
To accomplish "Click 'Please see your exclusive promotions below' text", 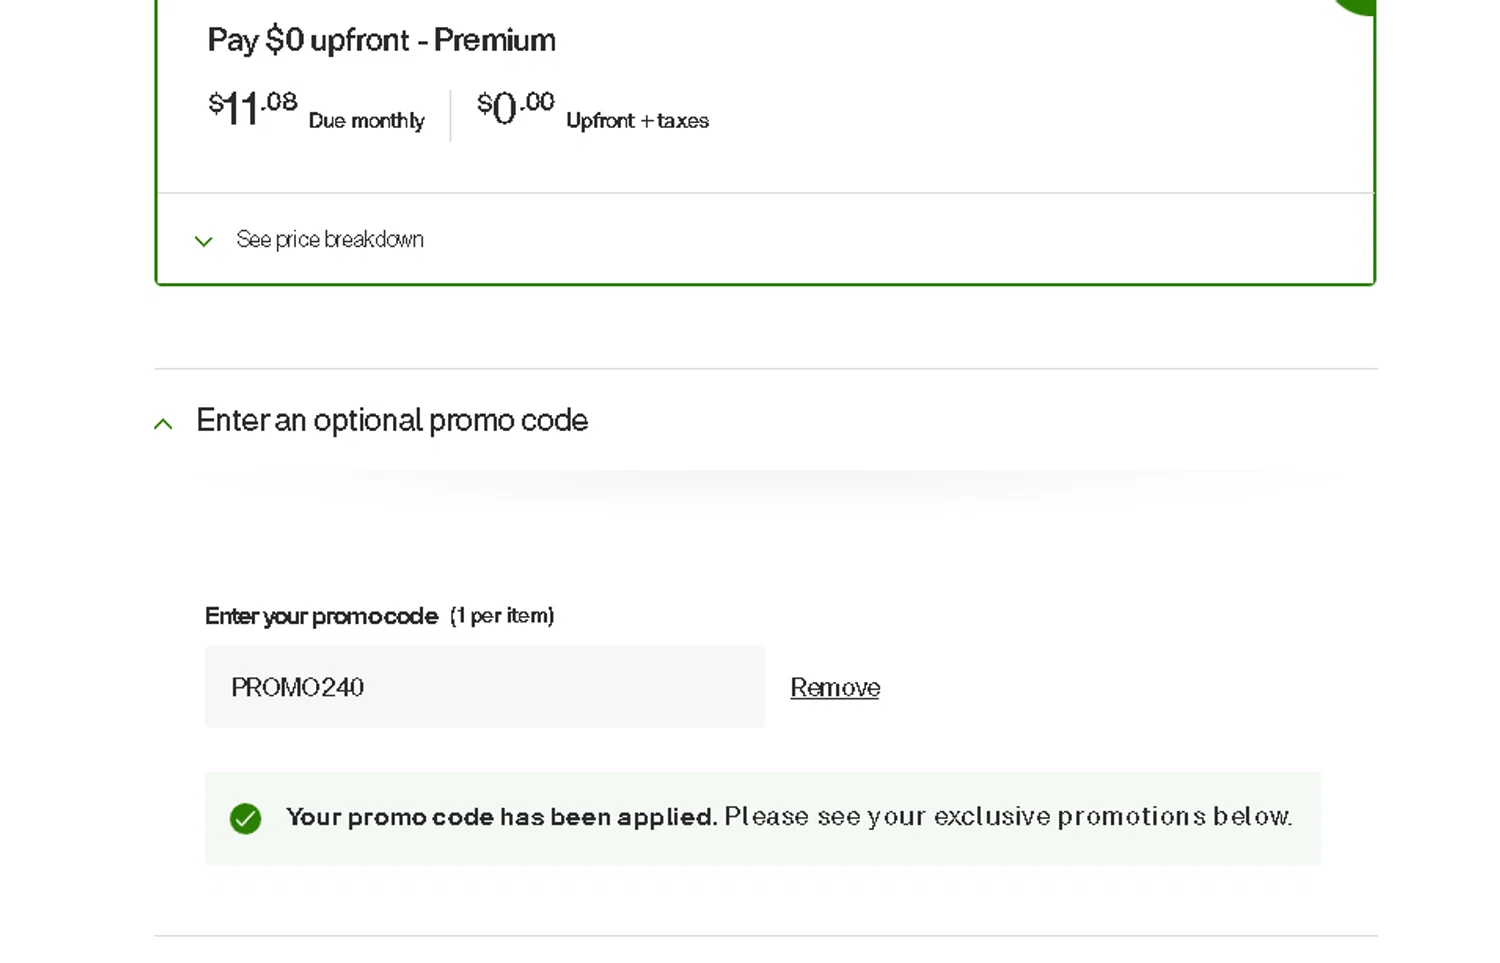I will coord(1008,817).
